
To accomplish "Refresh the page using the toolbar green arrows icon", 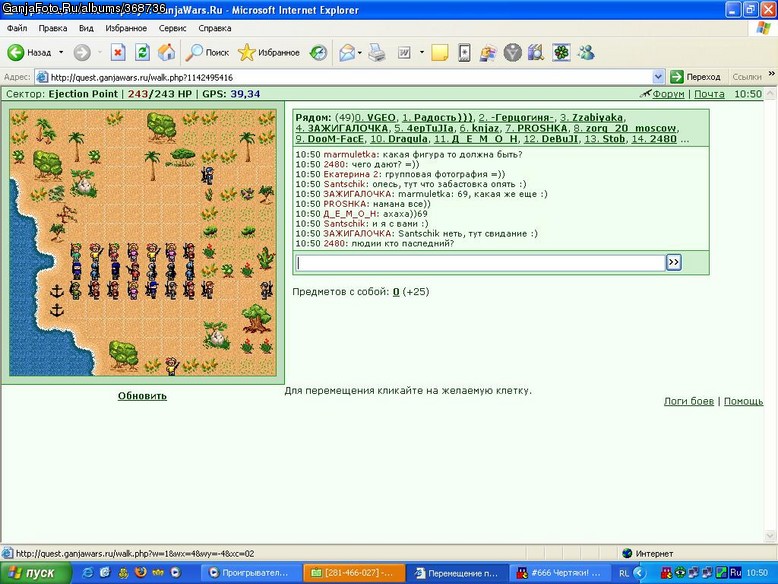I will (x=142, y=52).
